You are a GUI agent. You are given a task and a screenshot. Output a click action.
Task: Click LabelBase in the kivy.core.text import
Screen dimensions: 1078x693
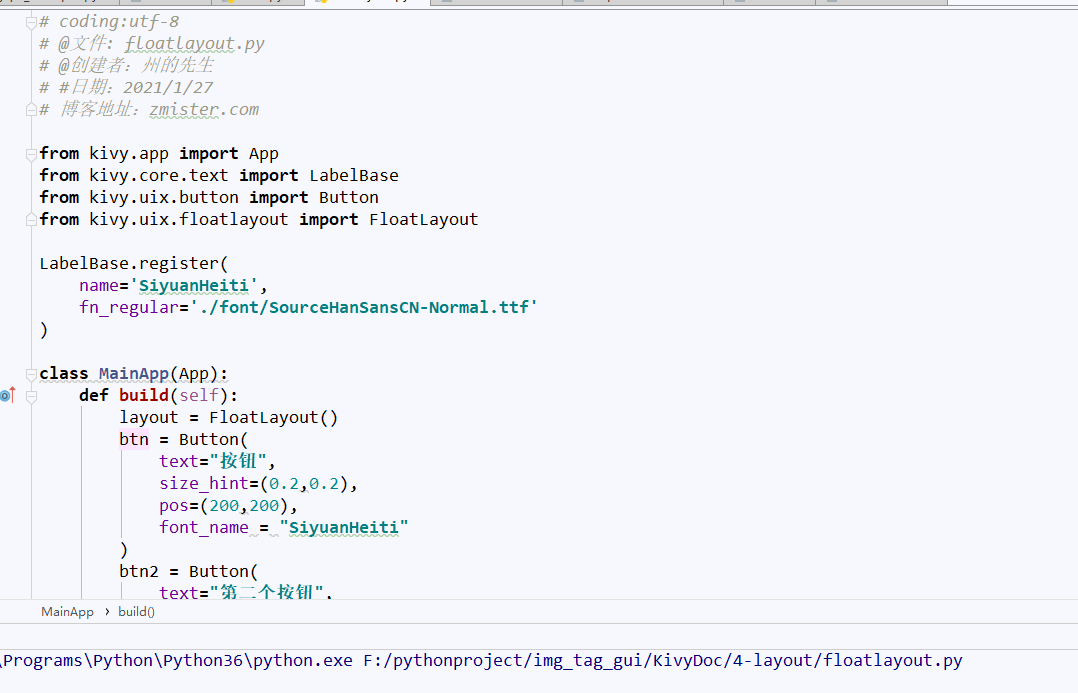(353, 175)
